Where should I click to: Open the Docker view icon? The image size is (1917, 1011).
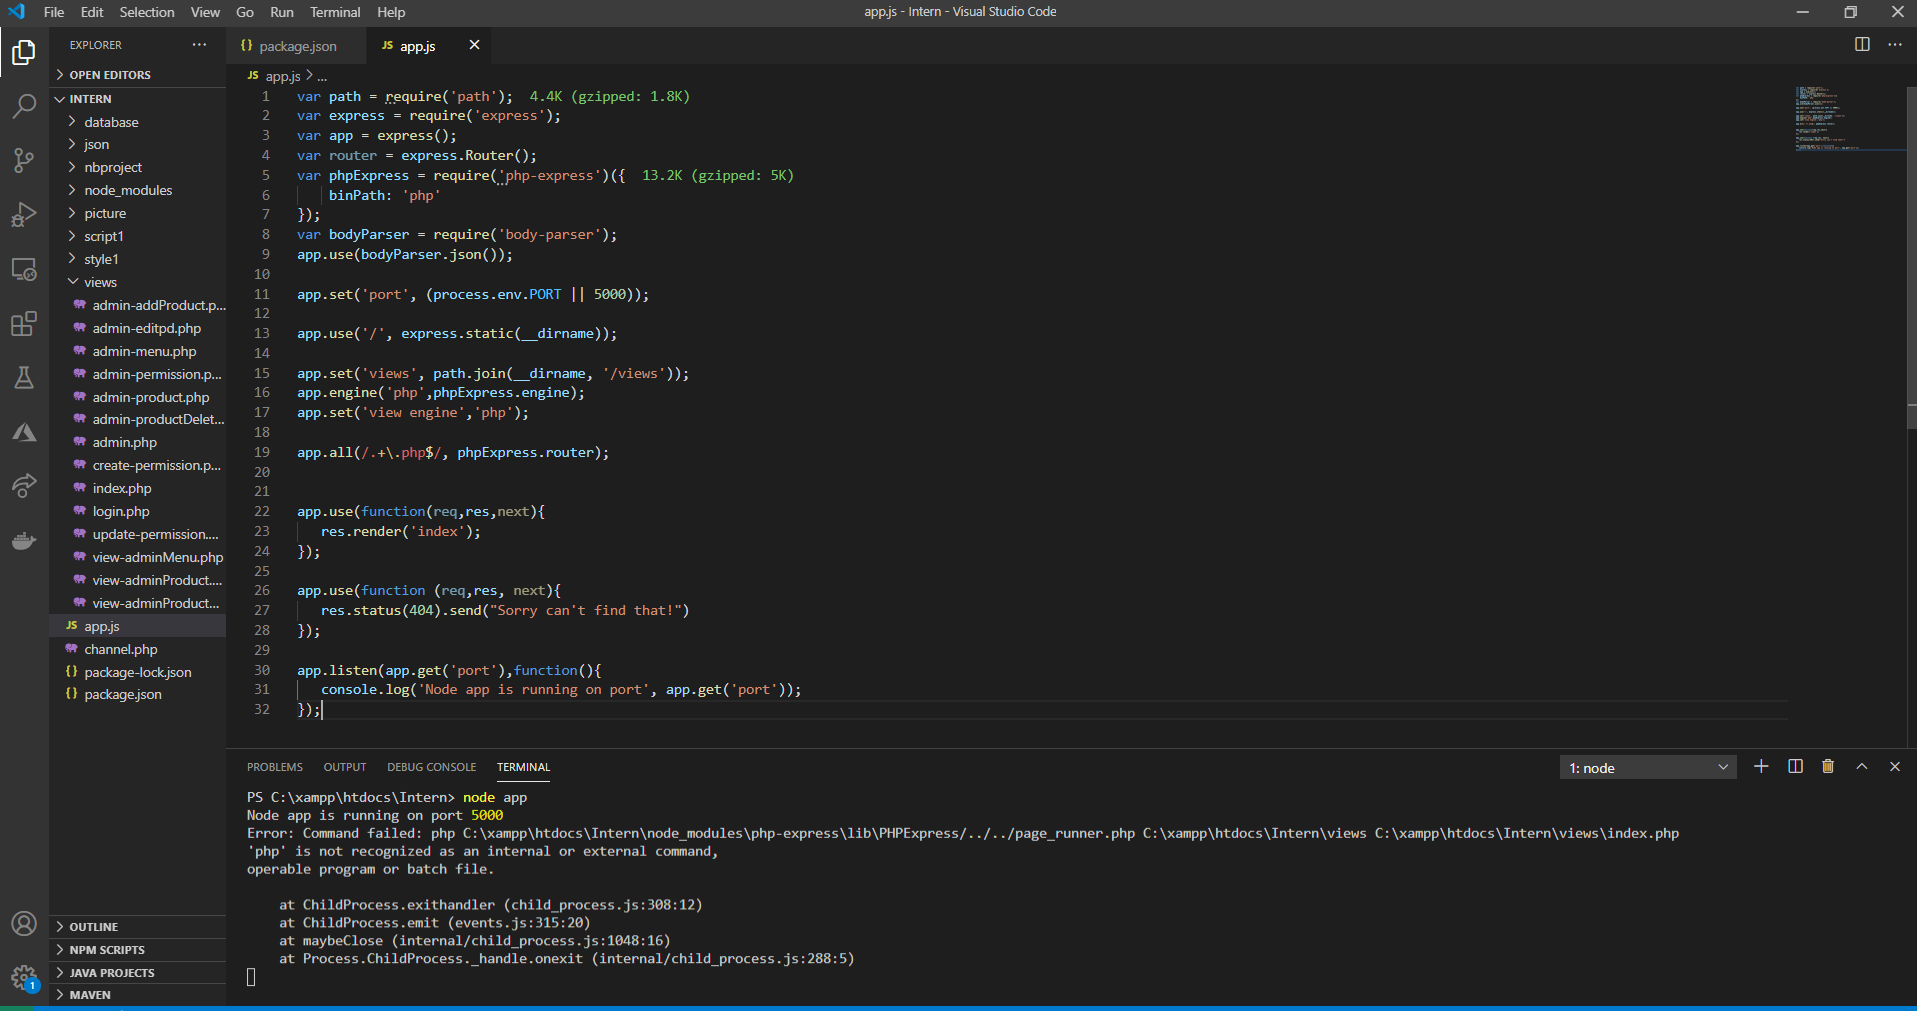point(24,541)
